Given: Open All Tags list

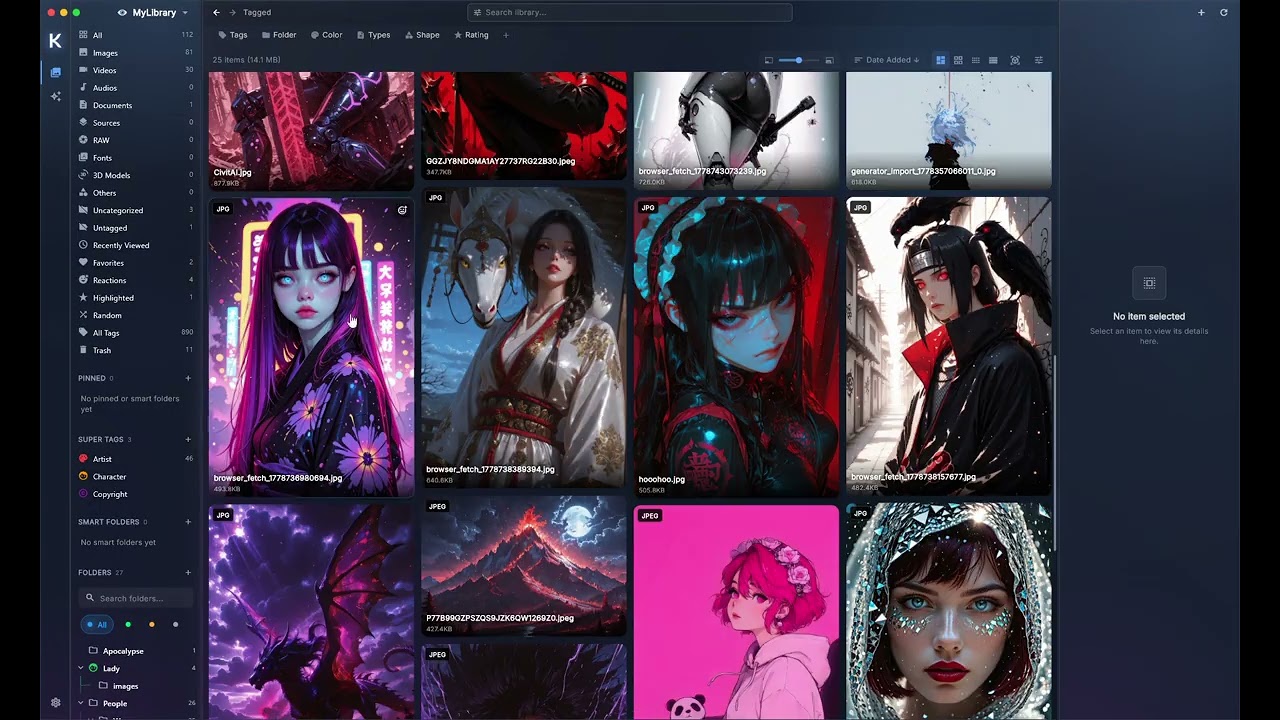Looking at the screenshot, I should (136, 333).
